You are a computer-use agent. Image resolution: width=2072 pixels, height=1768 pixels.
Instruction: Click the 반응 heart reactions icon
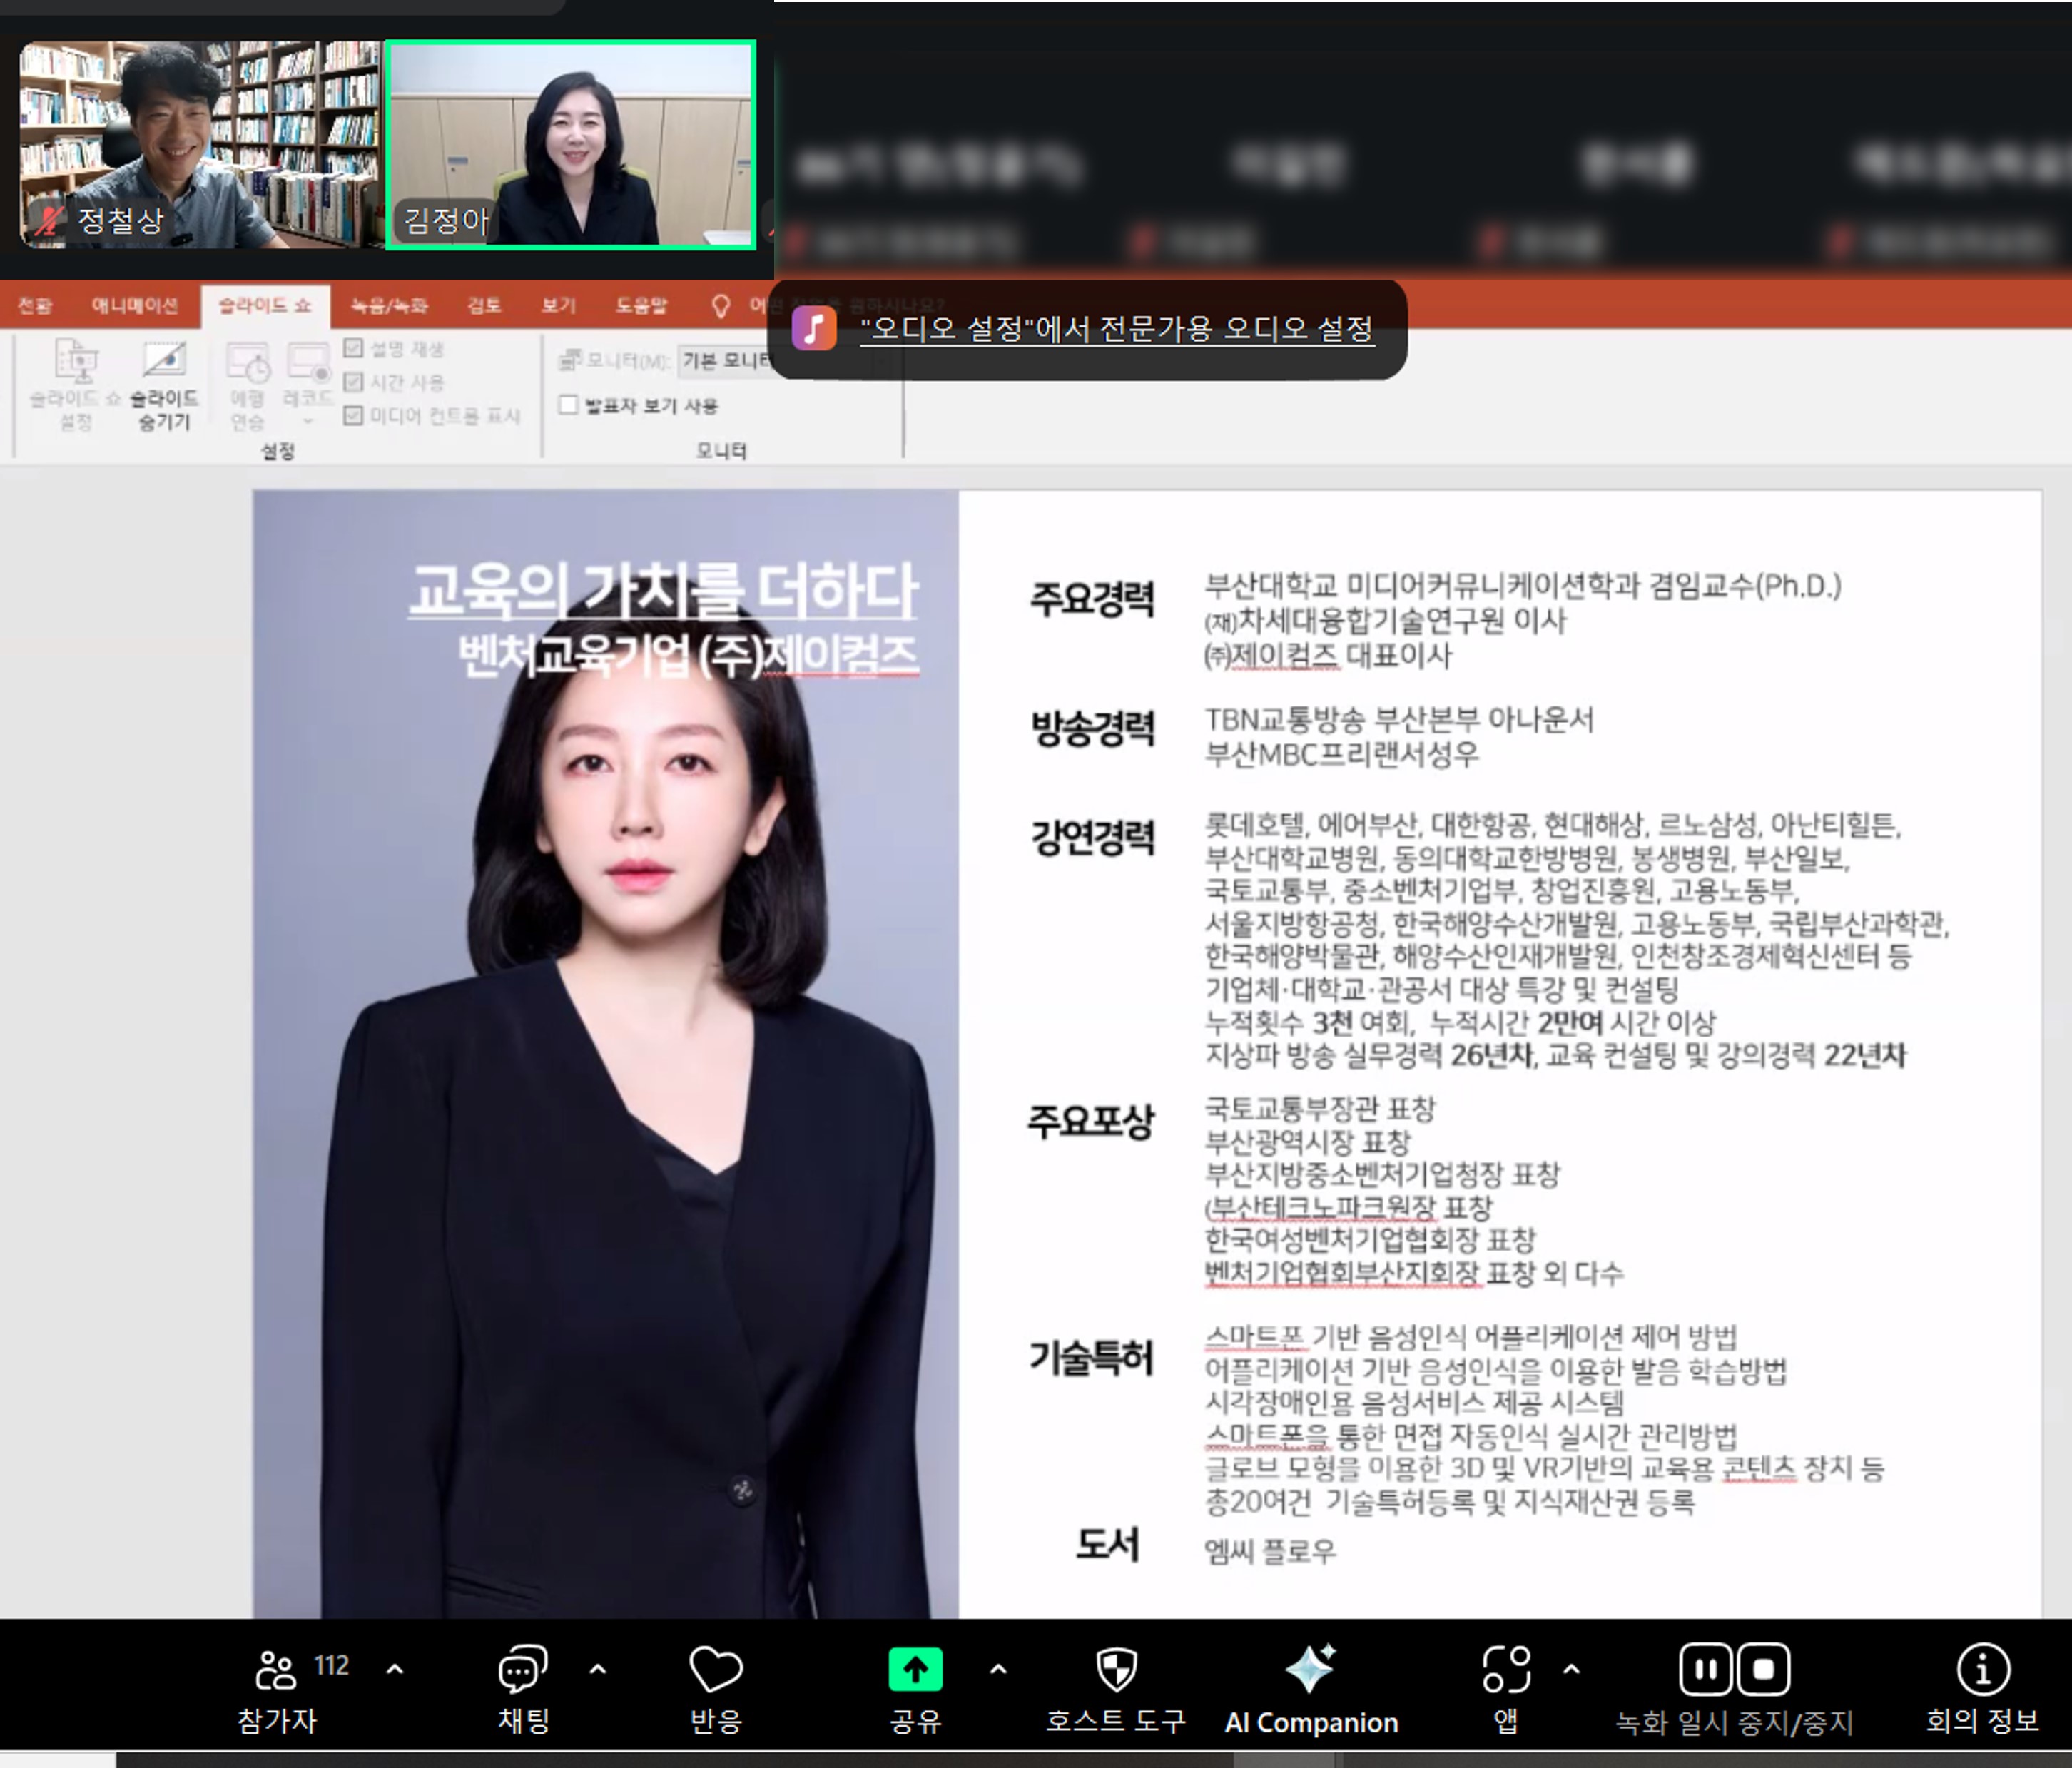[x=716, y=1670]
